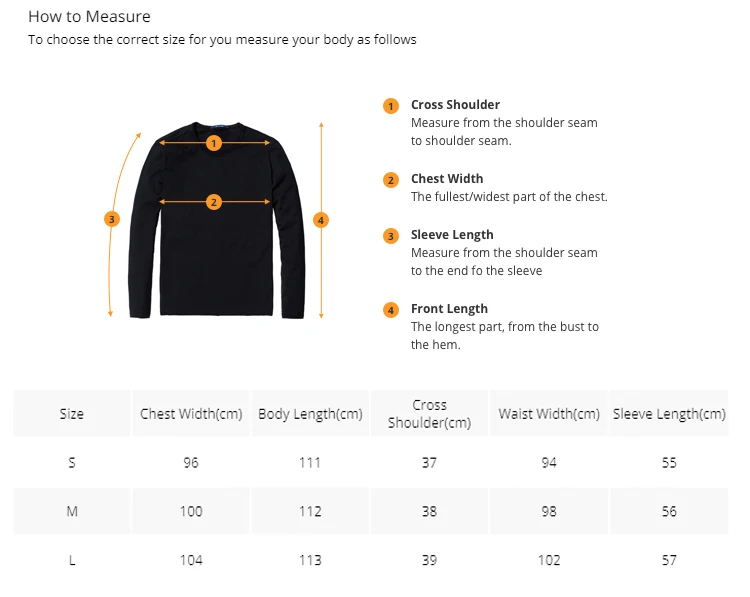Select the Chest Width legend number icon
Viewport: 750px width, 597px height.
click(x=391, y=180)
